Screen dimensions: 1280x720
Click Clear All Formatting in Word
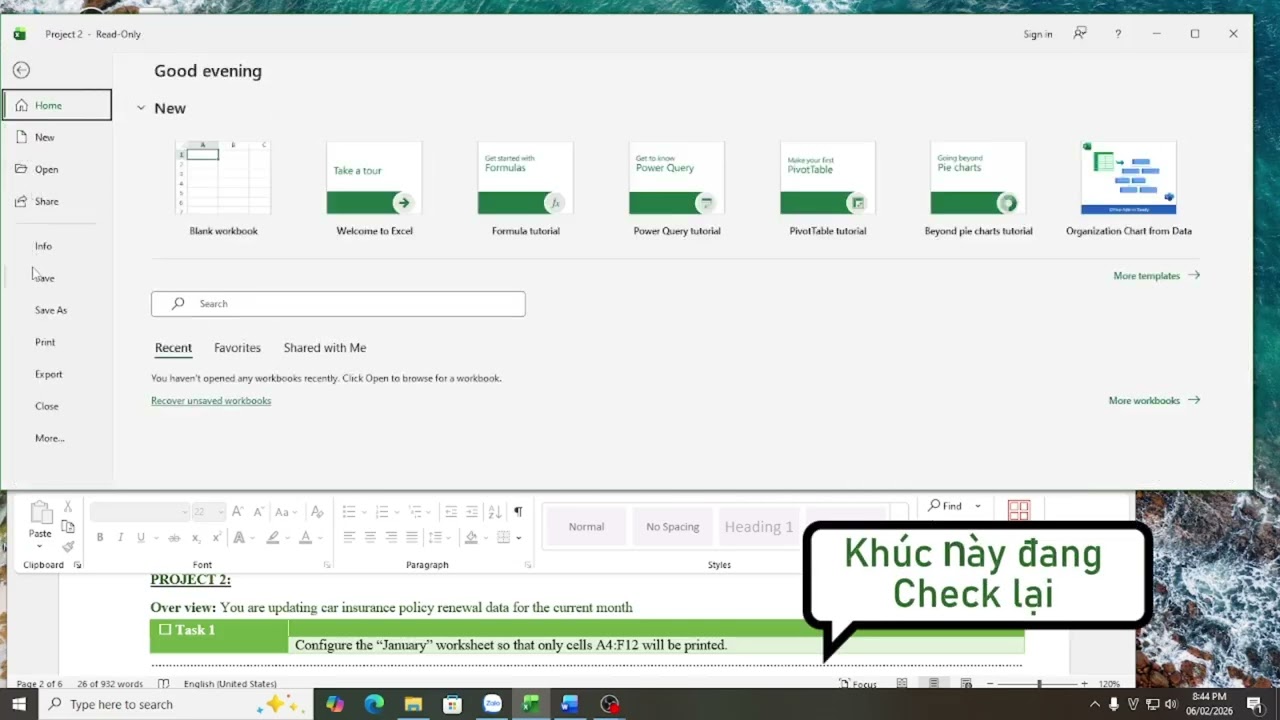click(x=317, y=512)
